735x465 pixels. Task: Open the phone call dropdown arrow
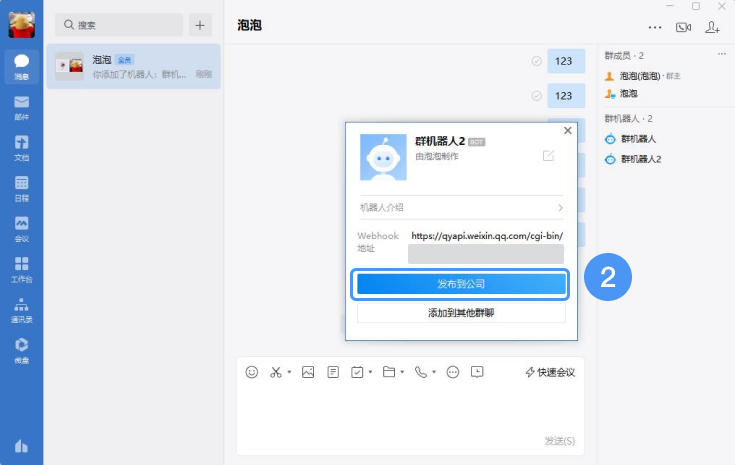433,373
